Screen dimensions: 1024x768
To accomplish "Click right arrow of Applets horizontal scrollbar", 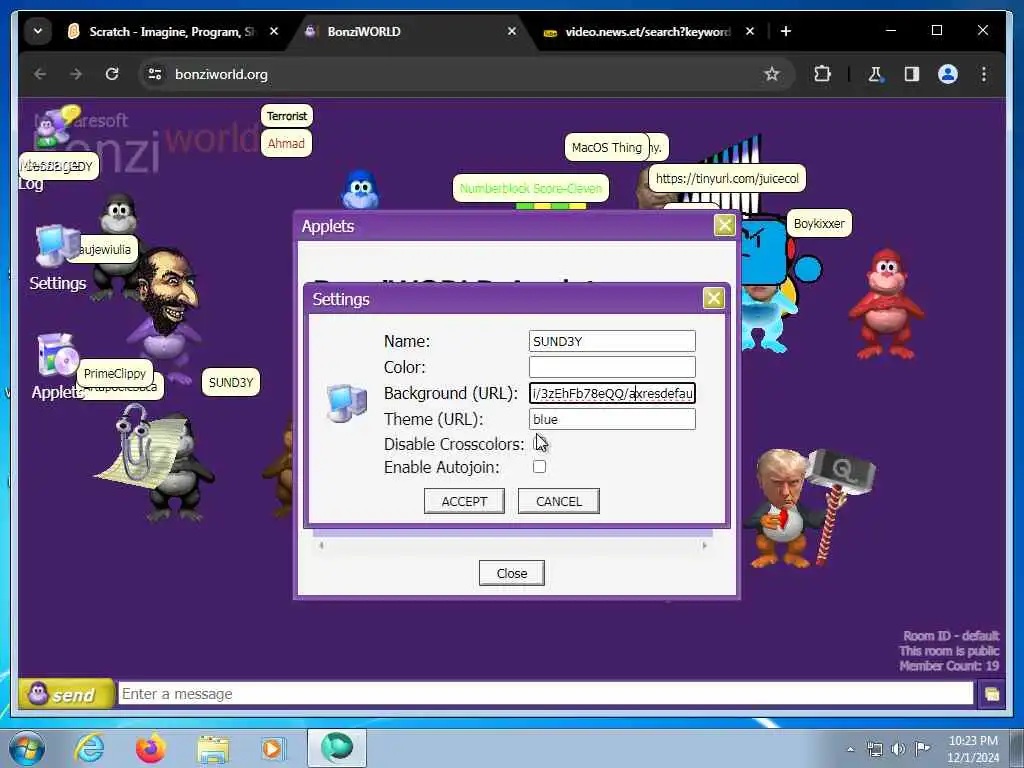I will point(704,545).
